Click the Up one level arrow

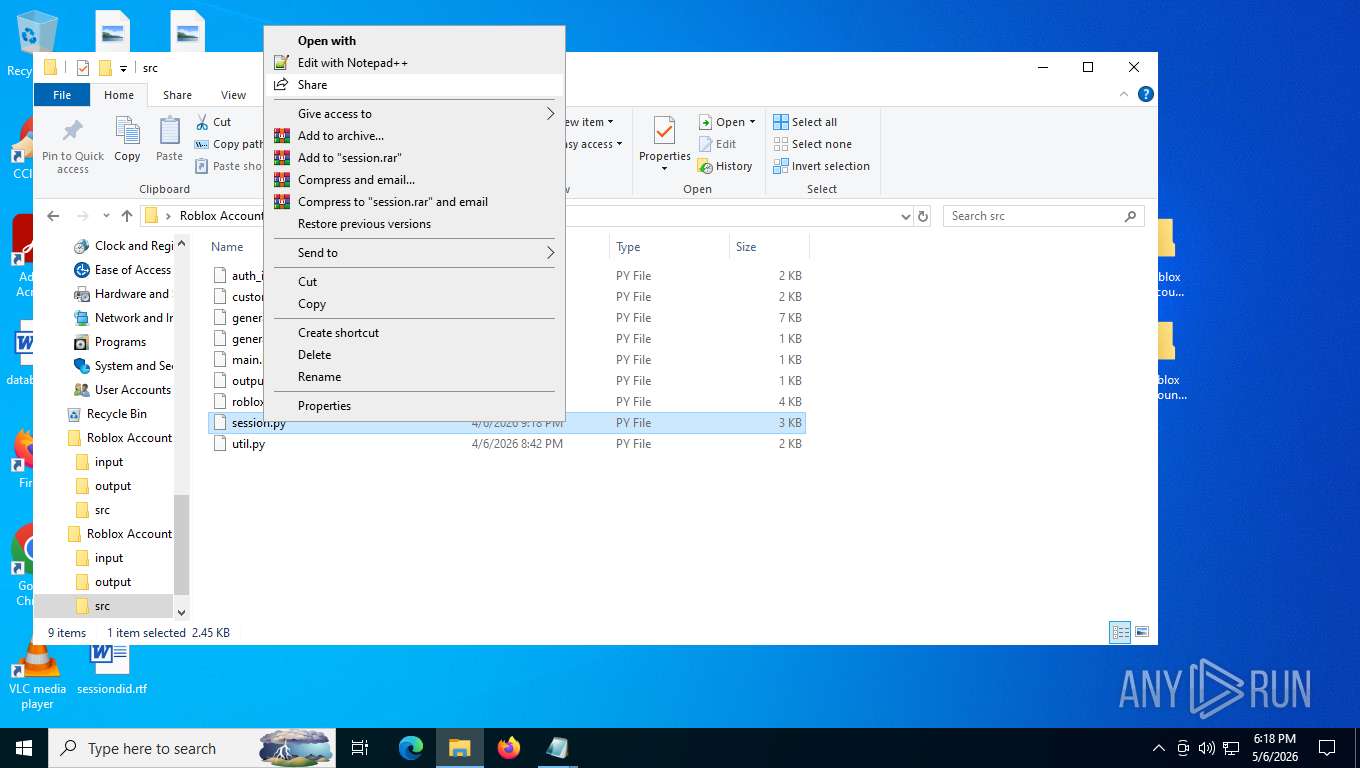(127, 216)
